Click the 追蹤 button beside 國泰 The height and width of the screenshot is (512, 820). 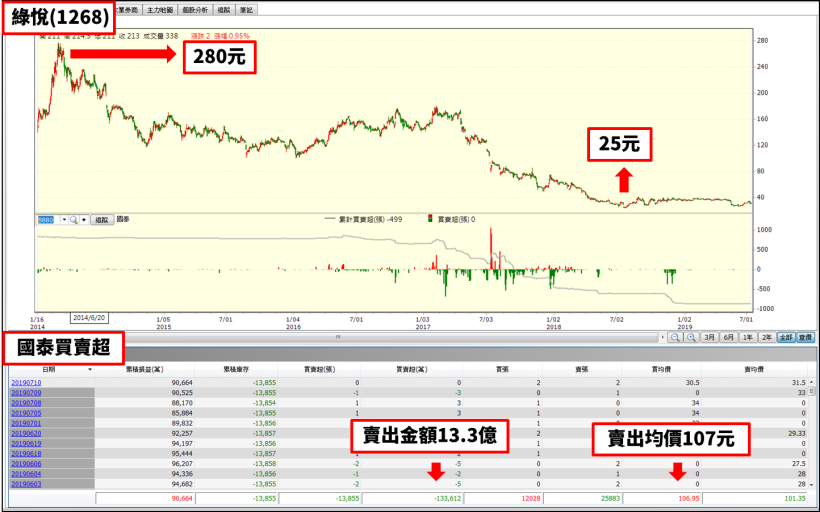tap(102, 220)
